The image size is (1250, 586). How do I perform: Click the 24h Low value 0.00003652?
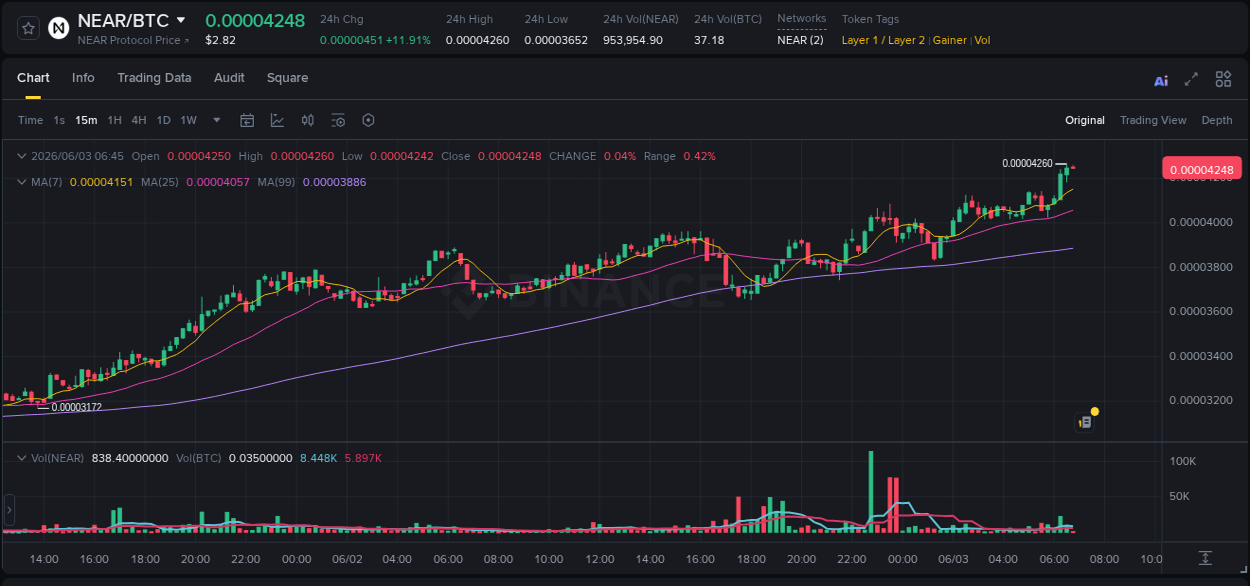click(556, 40)
